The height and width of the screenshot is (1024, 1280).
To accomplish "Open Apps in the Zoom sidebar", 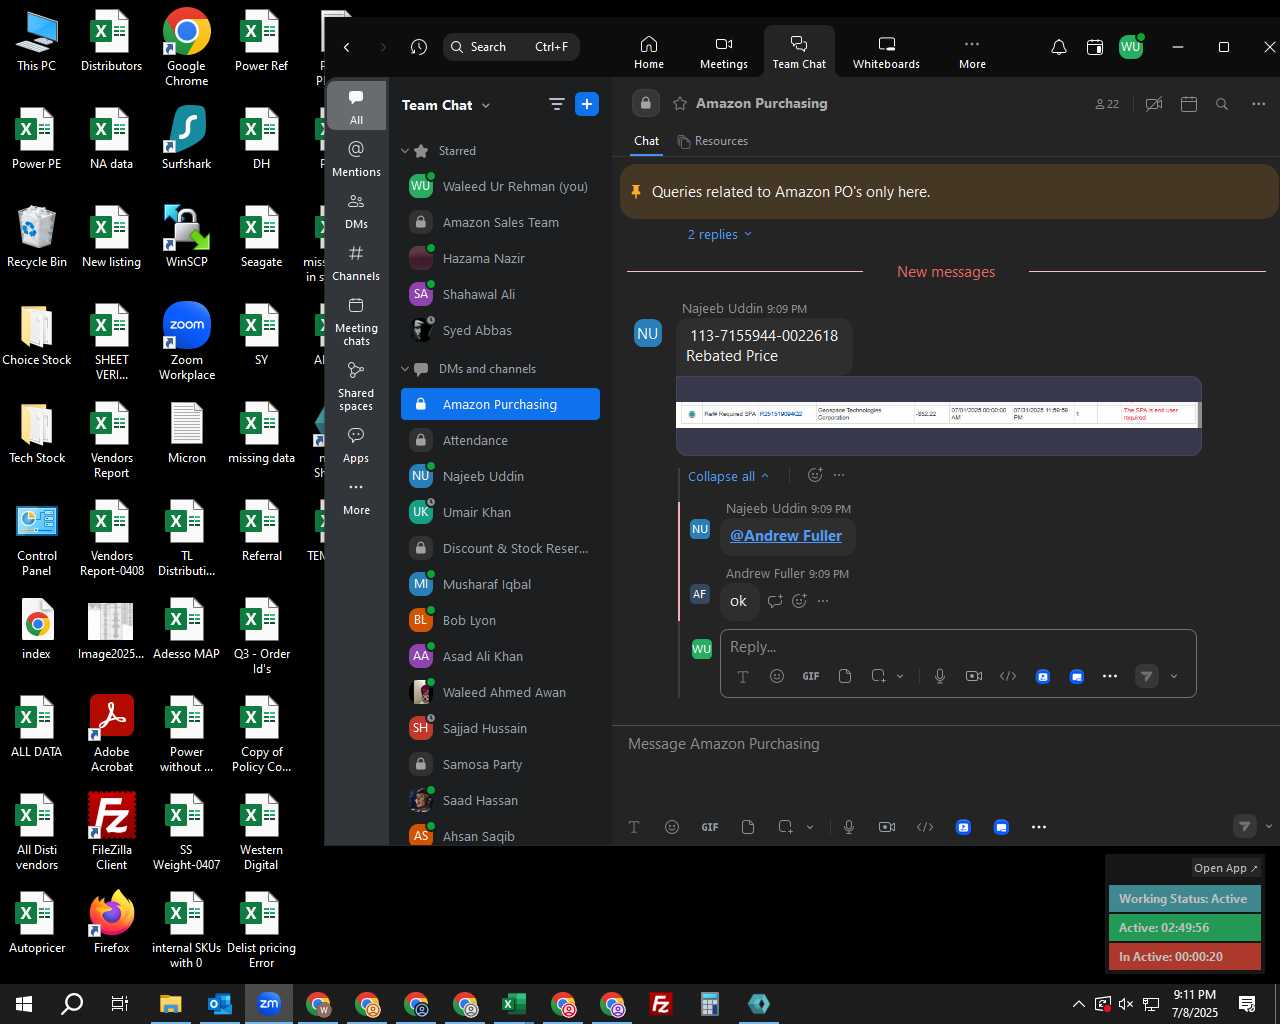I will (x=356, y=444).
